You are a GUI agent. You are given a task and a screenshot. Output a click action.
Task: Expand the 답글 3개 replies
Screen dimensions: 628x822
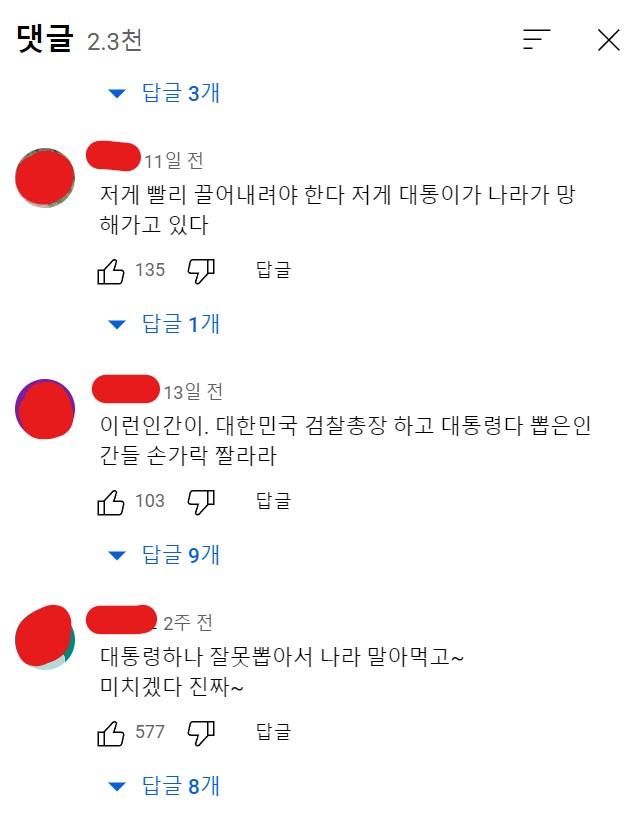point(164,93)
